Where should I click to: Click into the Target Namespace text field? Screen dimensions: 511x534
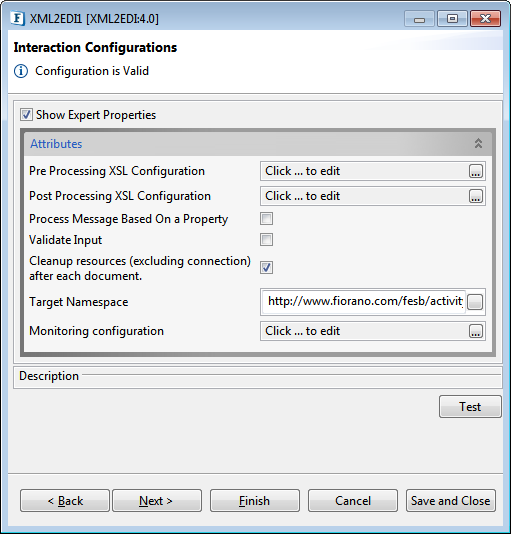364,302
